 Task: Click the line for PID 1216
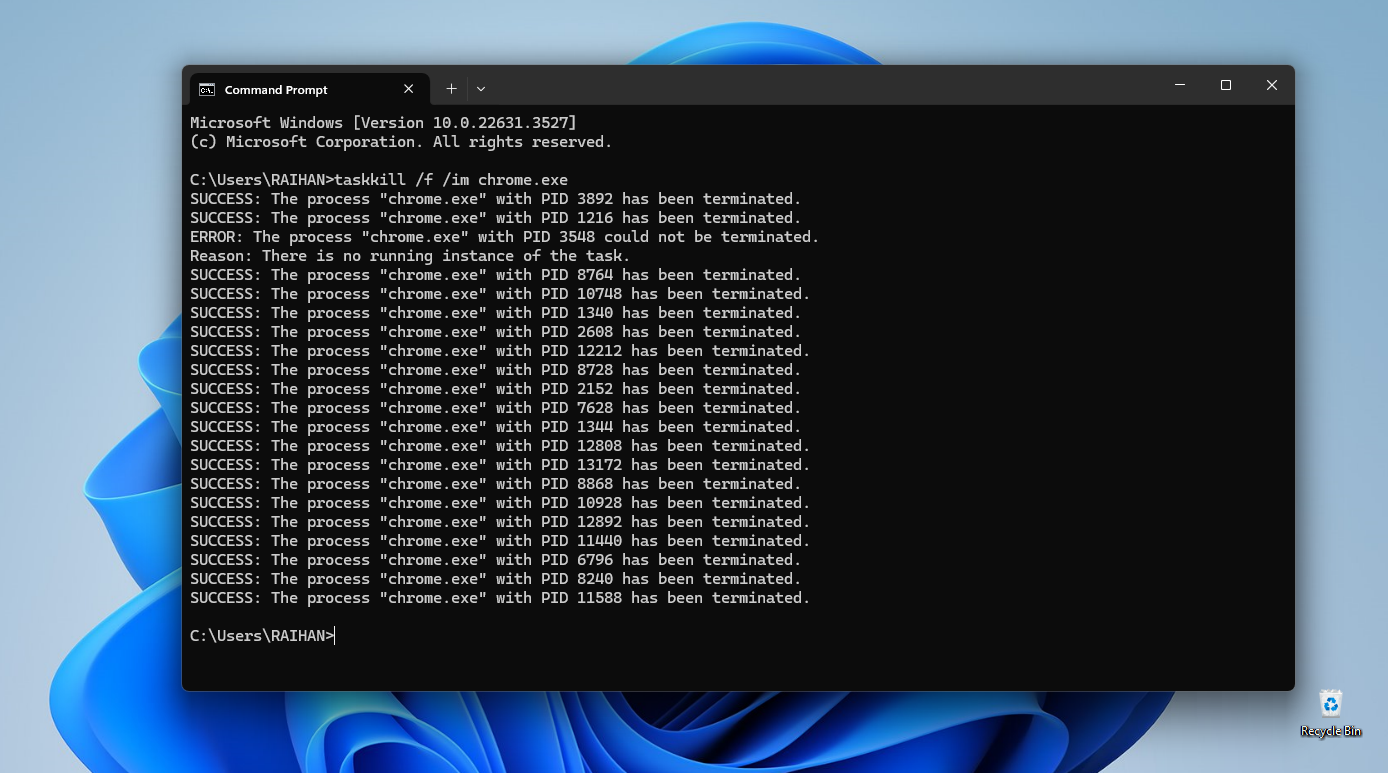pyautogui.click(x=496, y=218)
